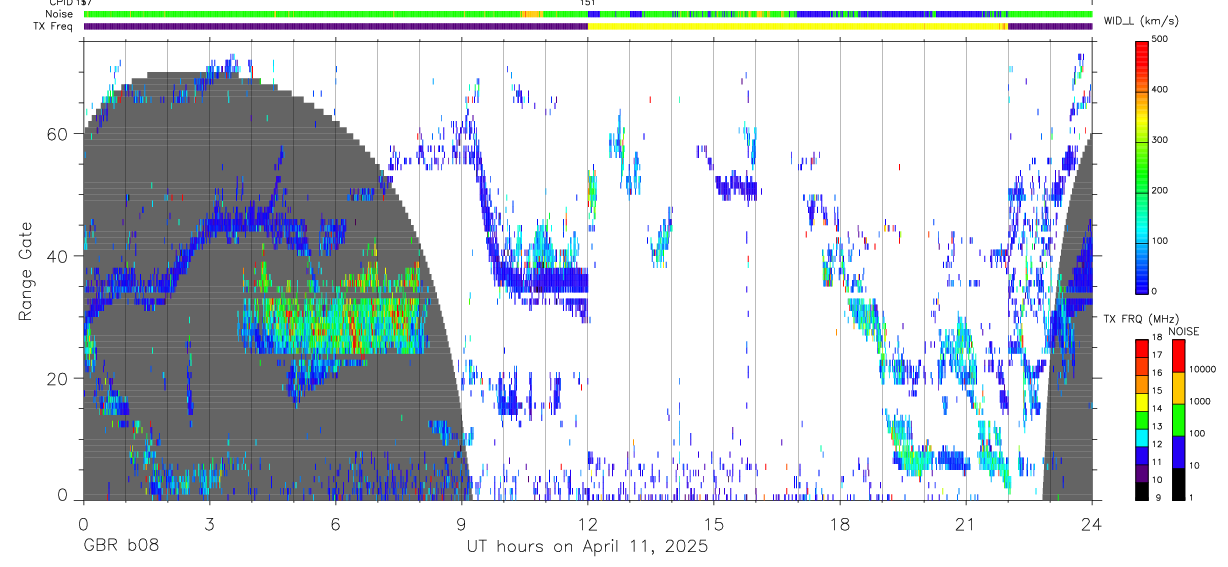Click the 'NOISE' legend title
Viewport: 1228px width, 567px height.
coord(1183,331)
